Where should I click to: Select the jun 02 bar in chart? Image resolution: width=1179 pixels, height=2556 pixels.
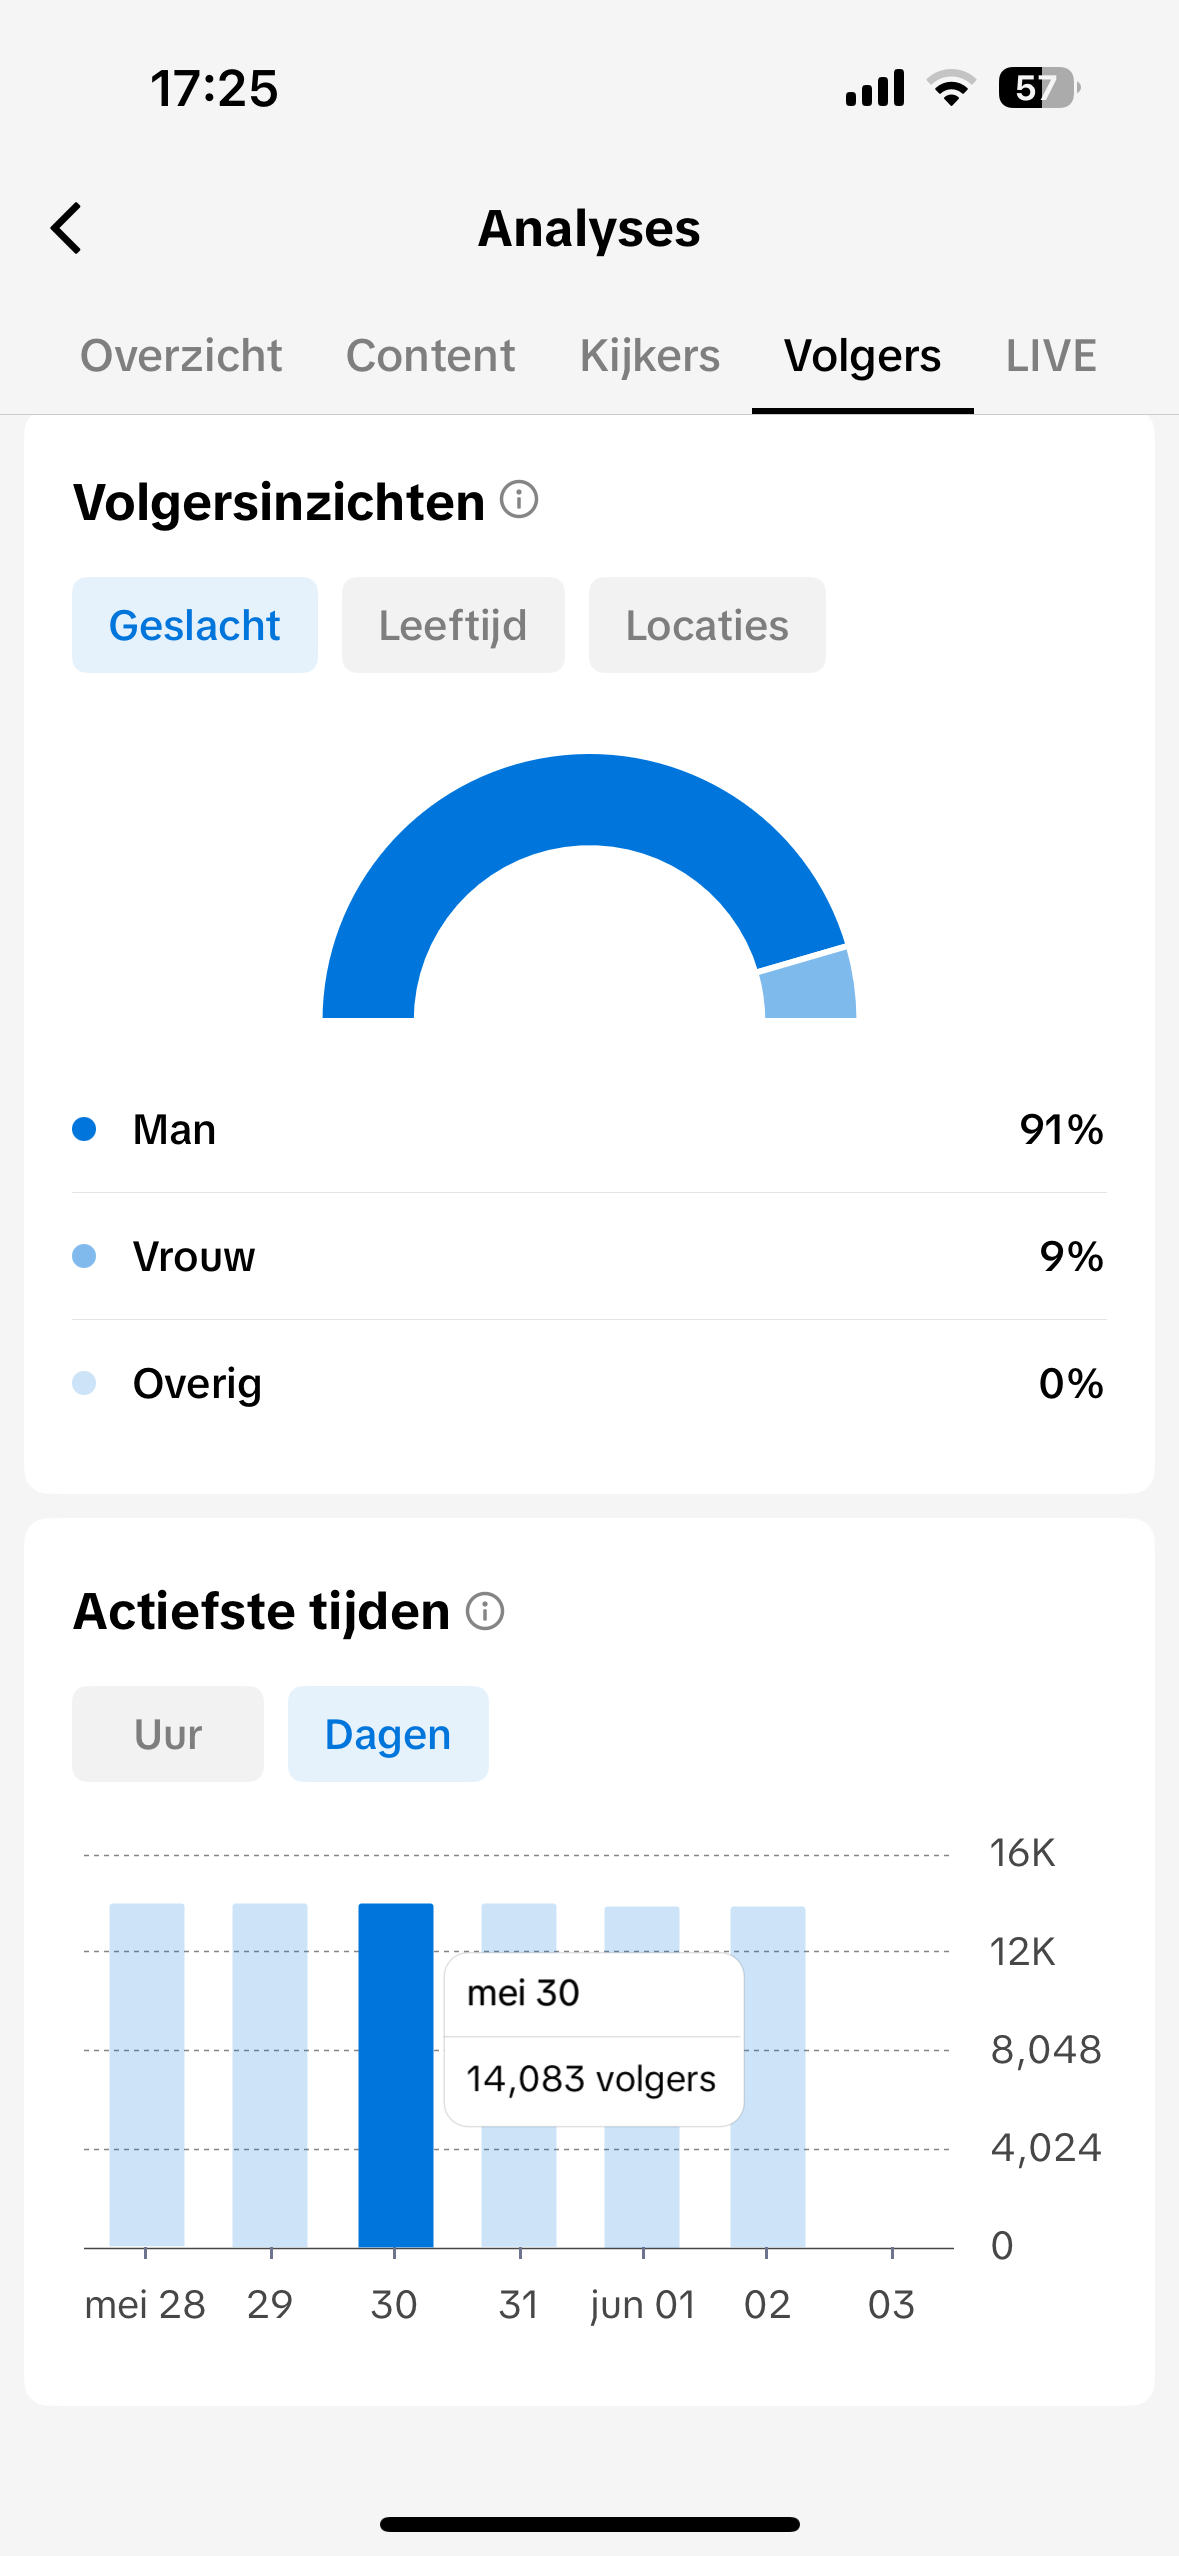pos(768,2077)
